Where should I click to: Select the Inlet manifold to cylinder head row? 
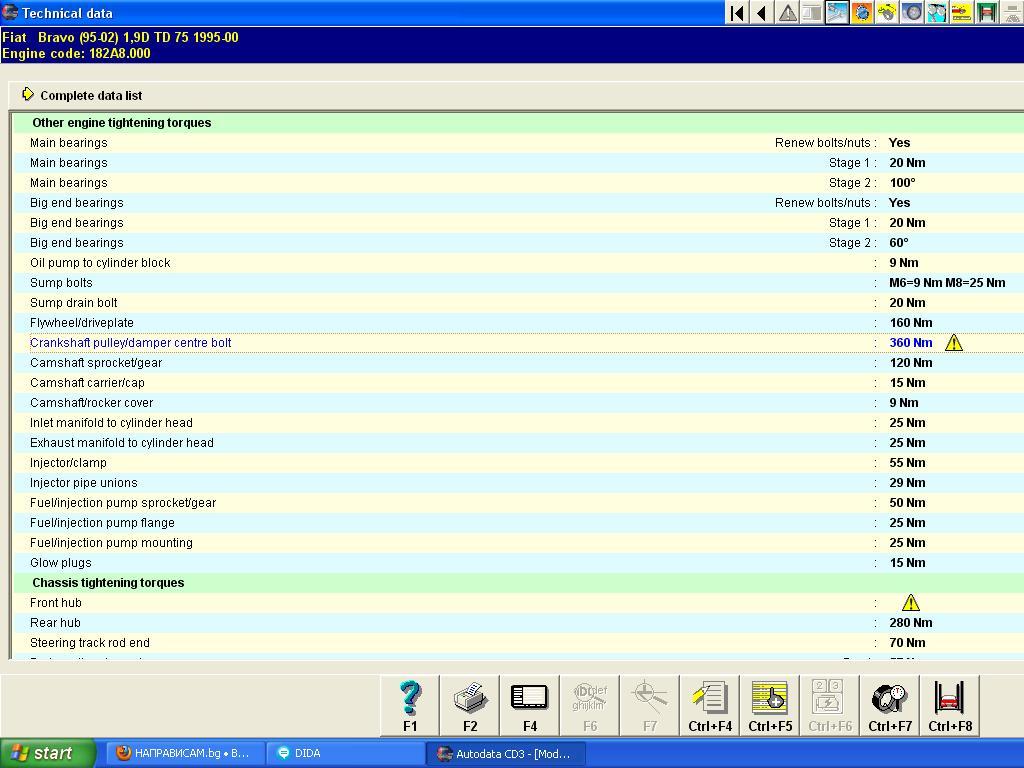click(x=519, y=423)
